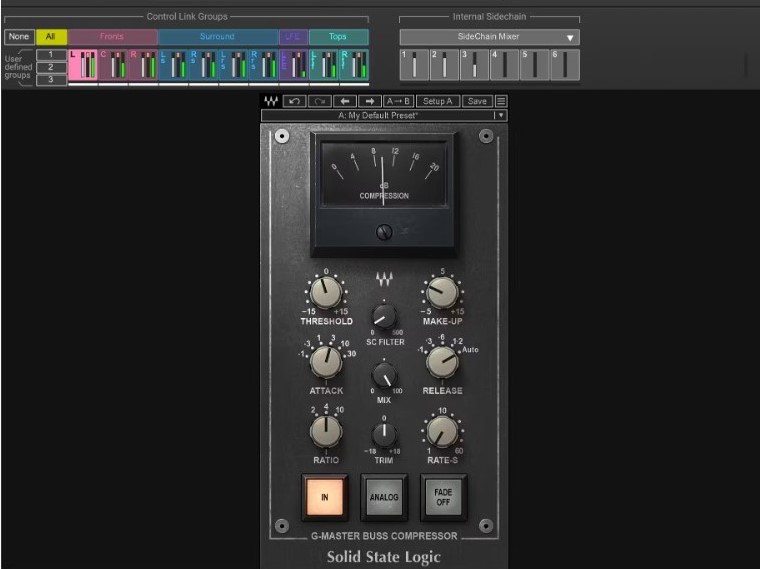Select the L channel strip
The image size is (760, 569).
83,64
